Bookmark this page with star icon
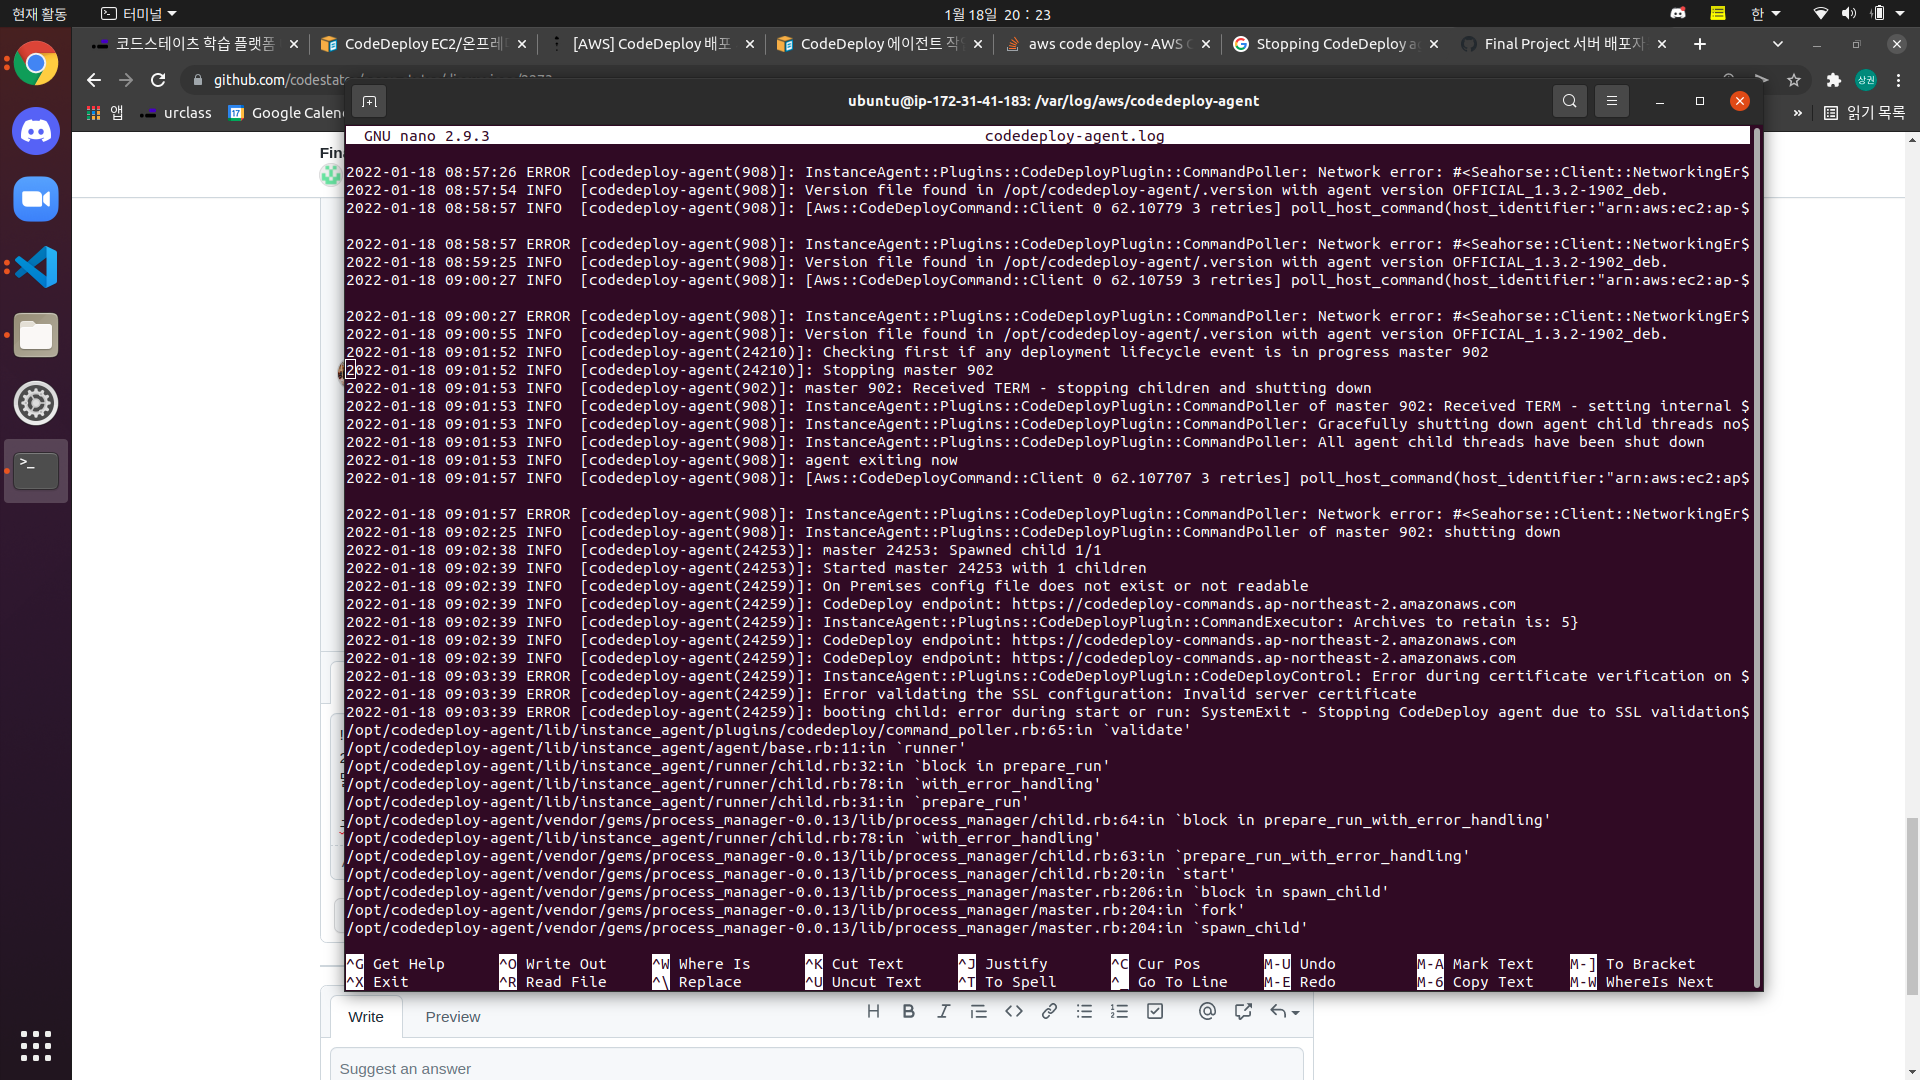The height and width of the screenshot is (1080, 1920). (1794, 80)
